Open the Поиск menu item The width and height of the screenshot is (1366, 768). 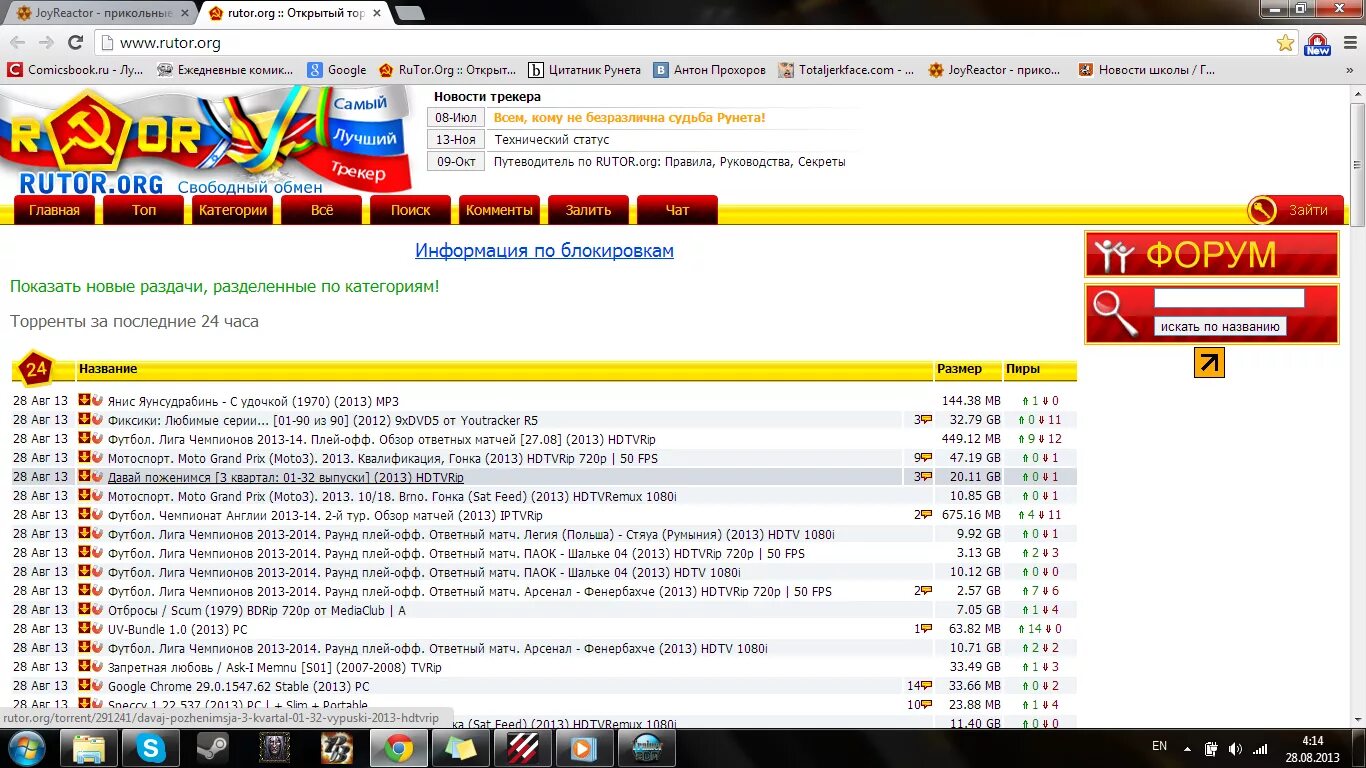[x=411, y=210]
